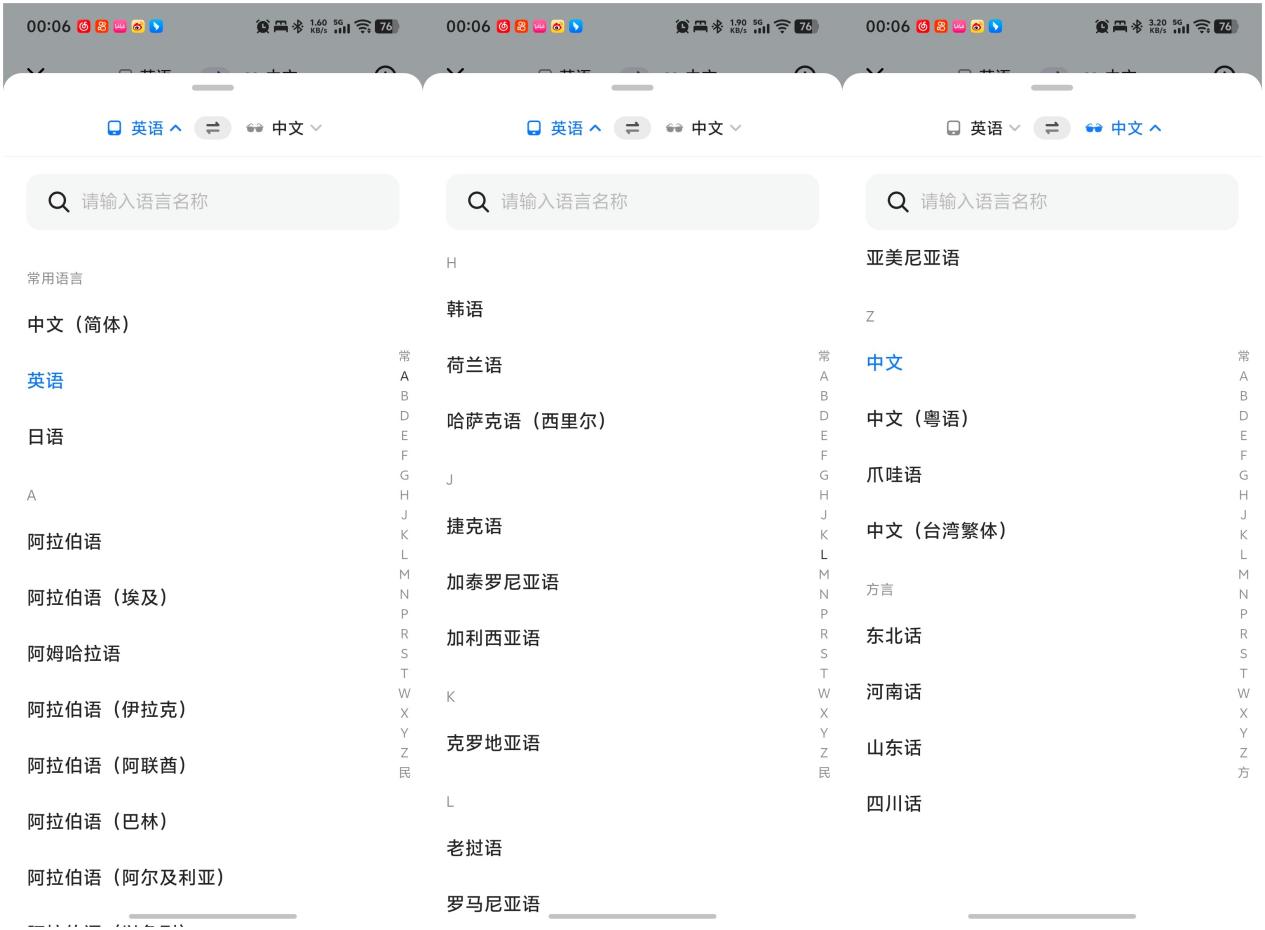Choose 四川话 from the dialect list
This screenshot has width=1265, height=930.
point(894,804)
